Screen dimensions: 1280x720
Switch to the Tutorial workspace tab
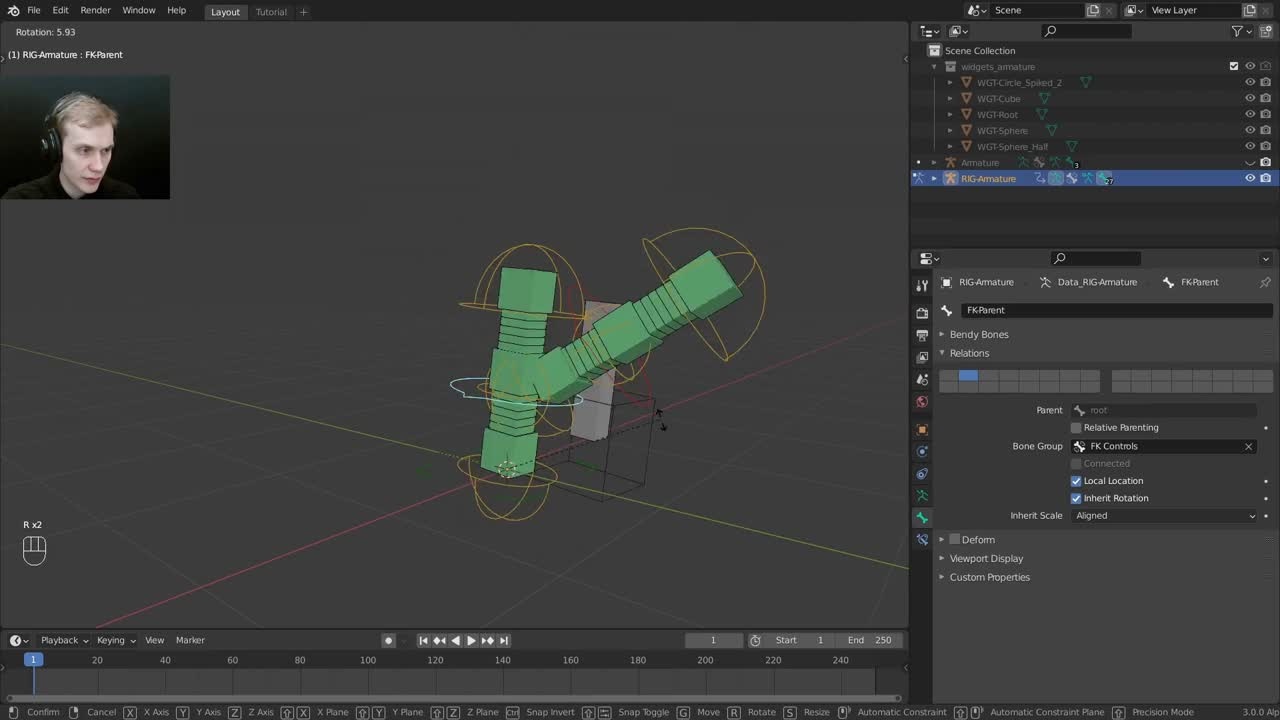270,11
